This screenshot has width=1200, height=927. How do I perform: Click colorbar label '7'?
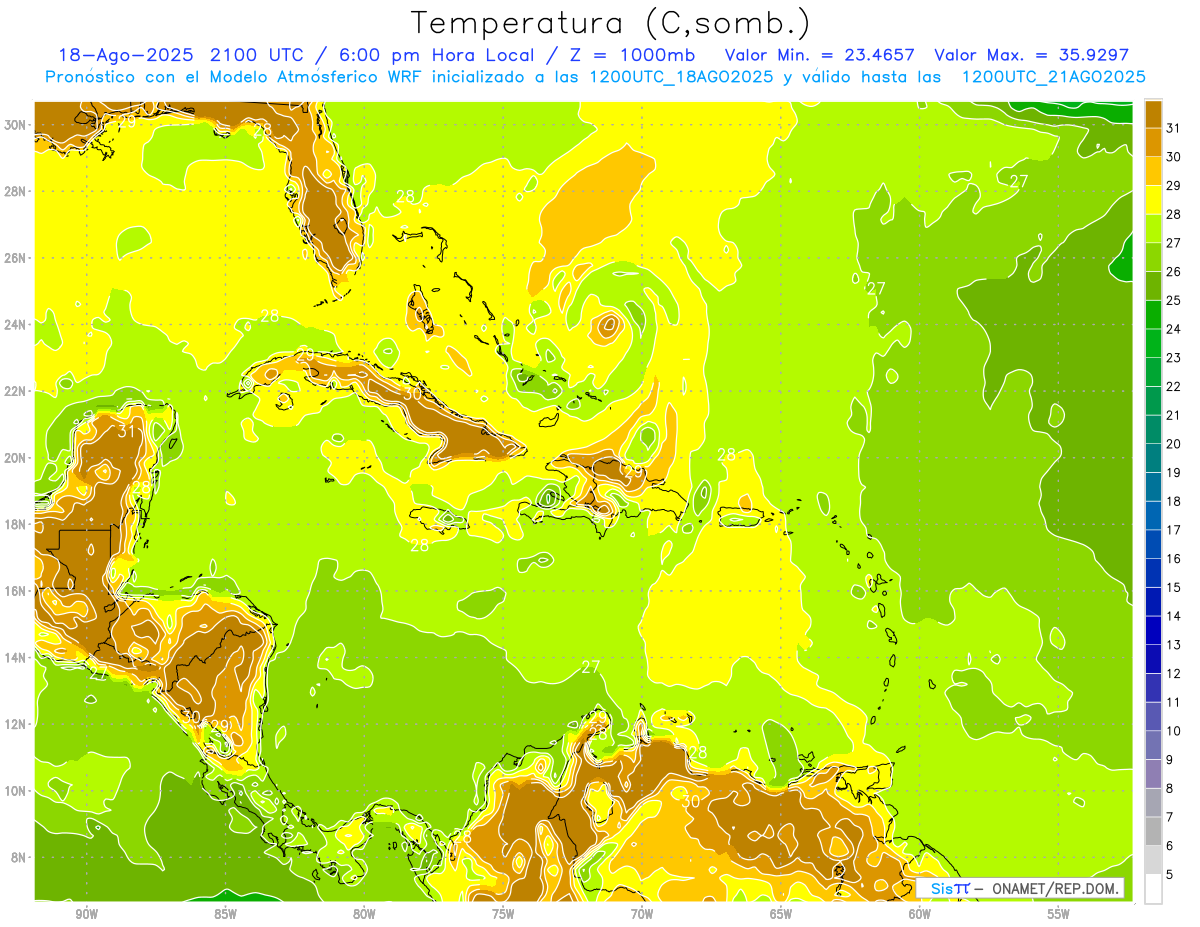(x=1171, y=818)
